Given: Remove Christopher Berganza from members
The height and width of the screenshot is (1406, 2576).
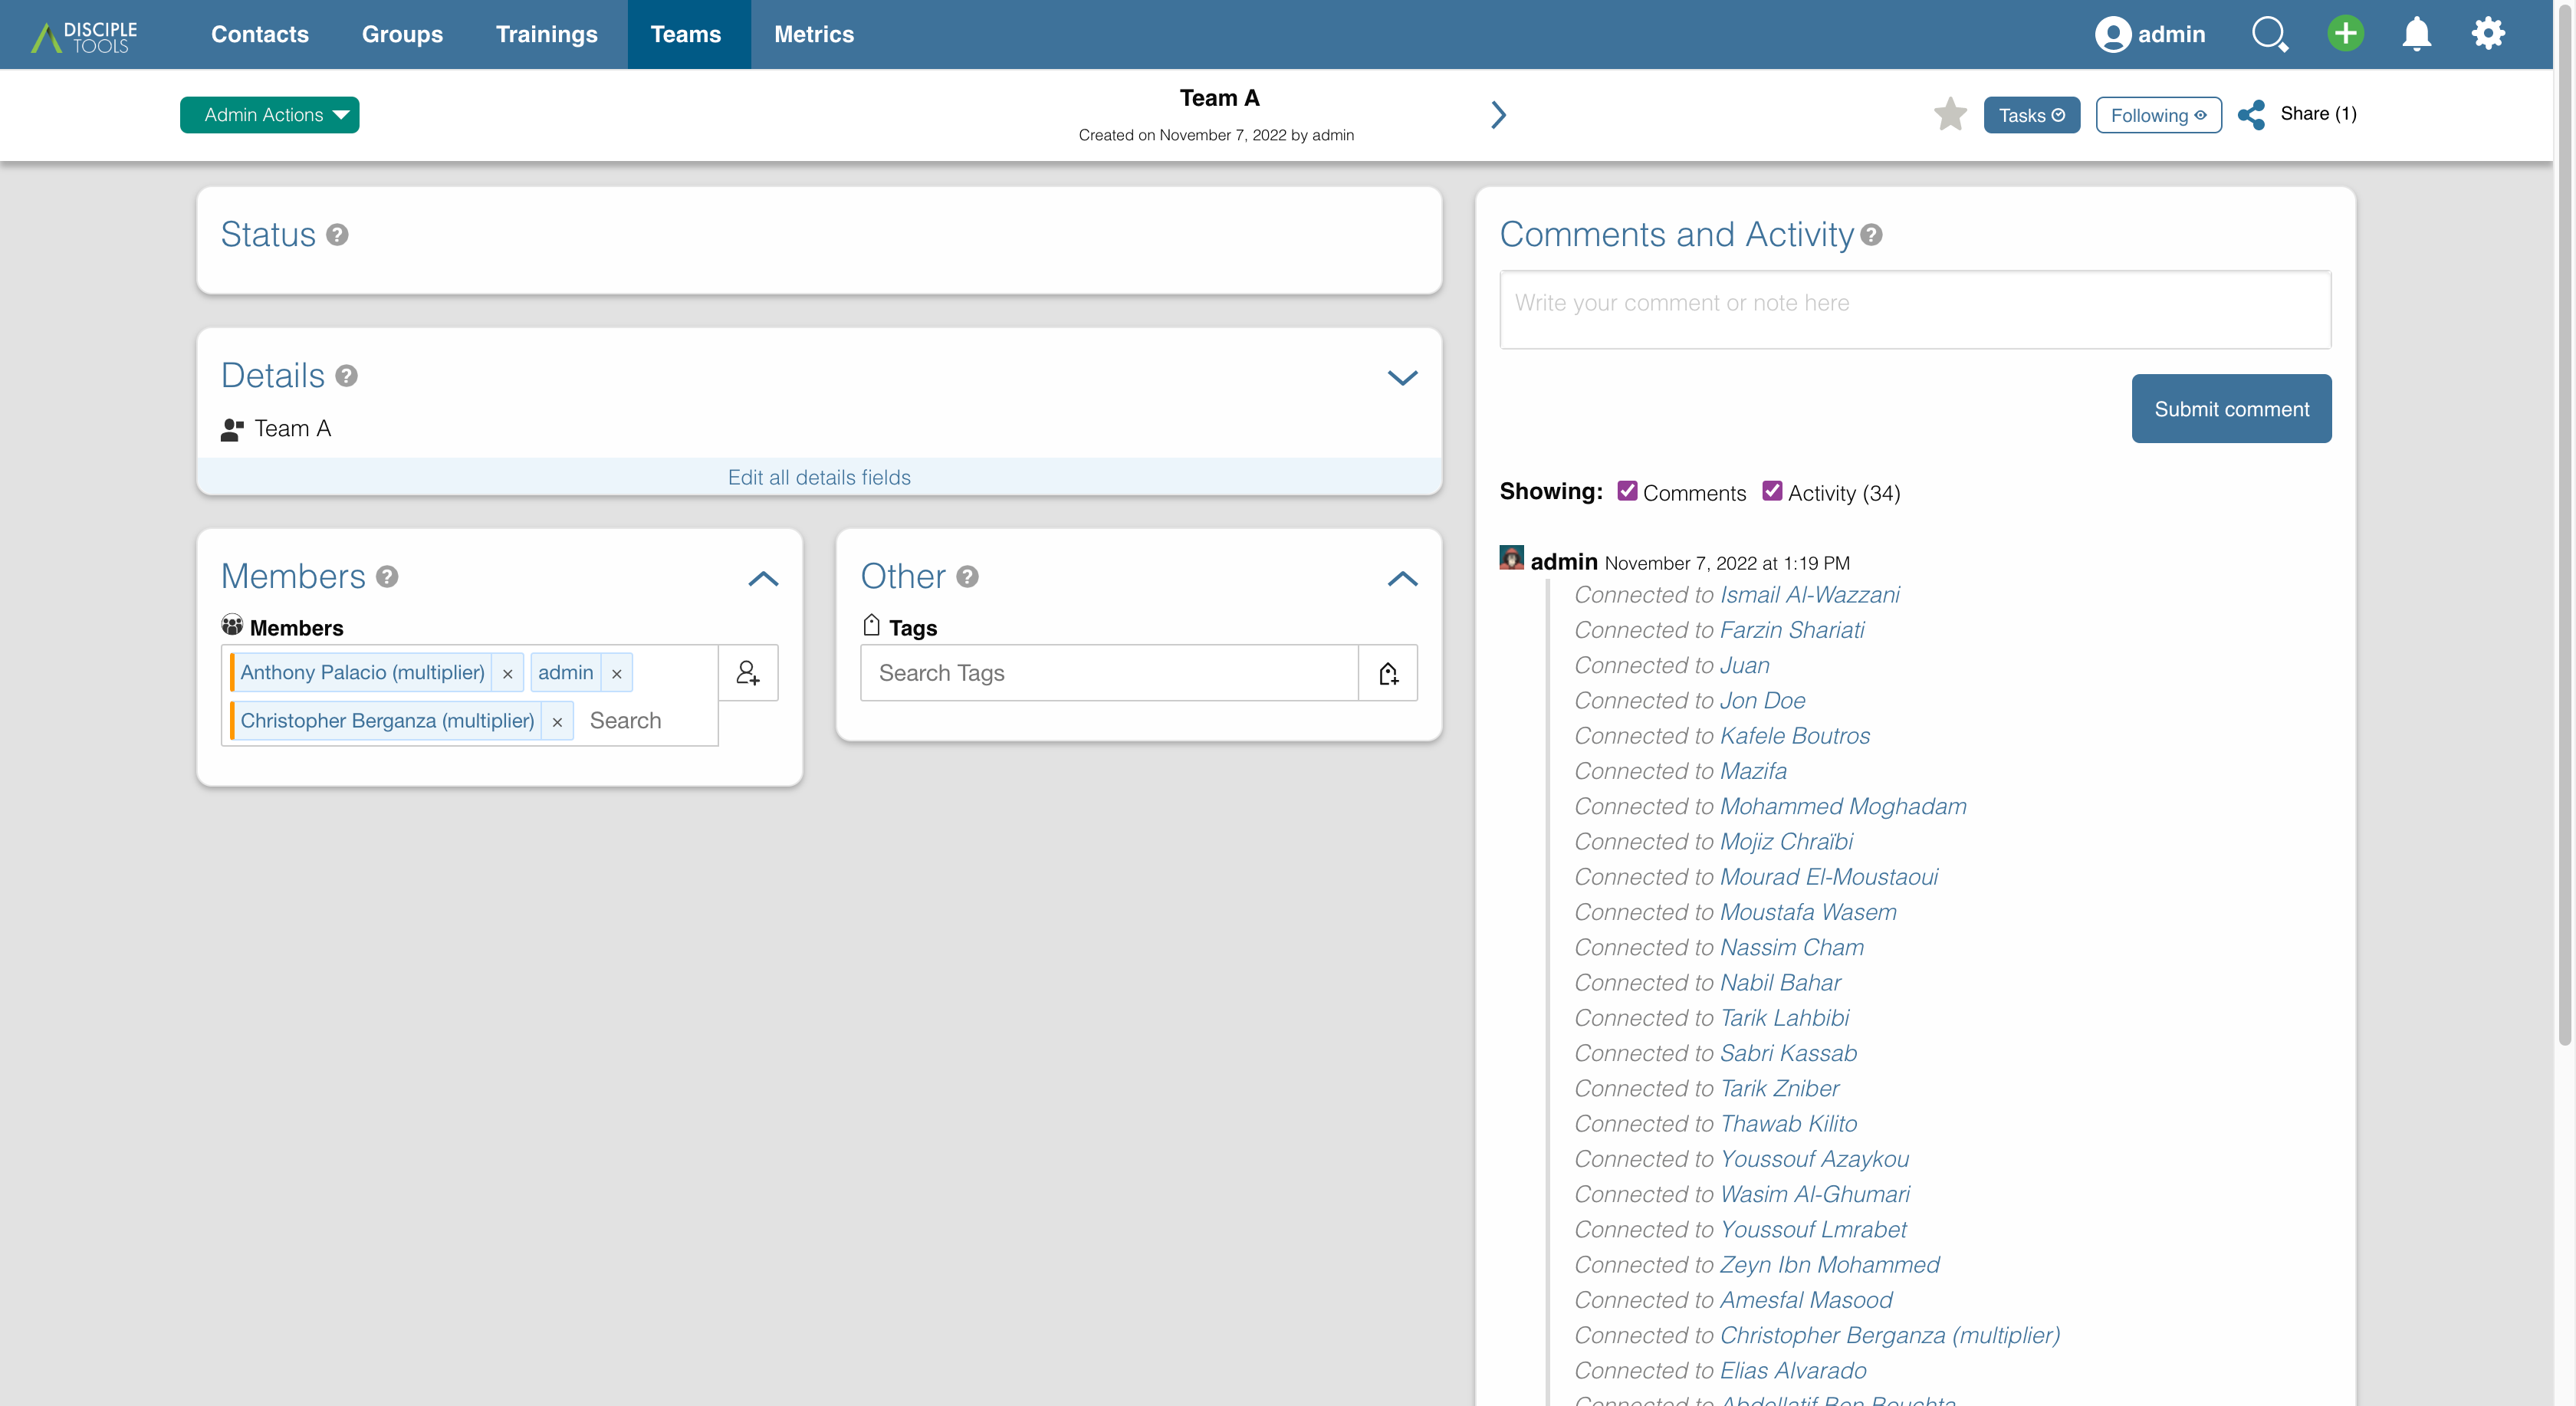Looking at the screenshot, I should pos(557,722).
